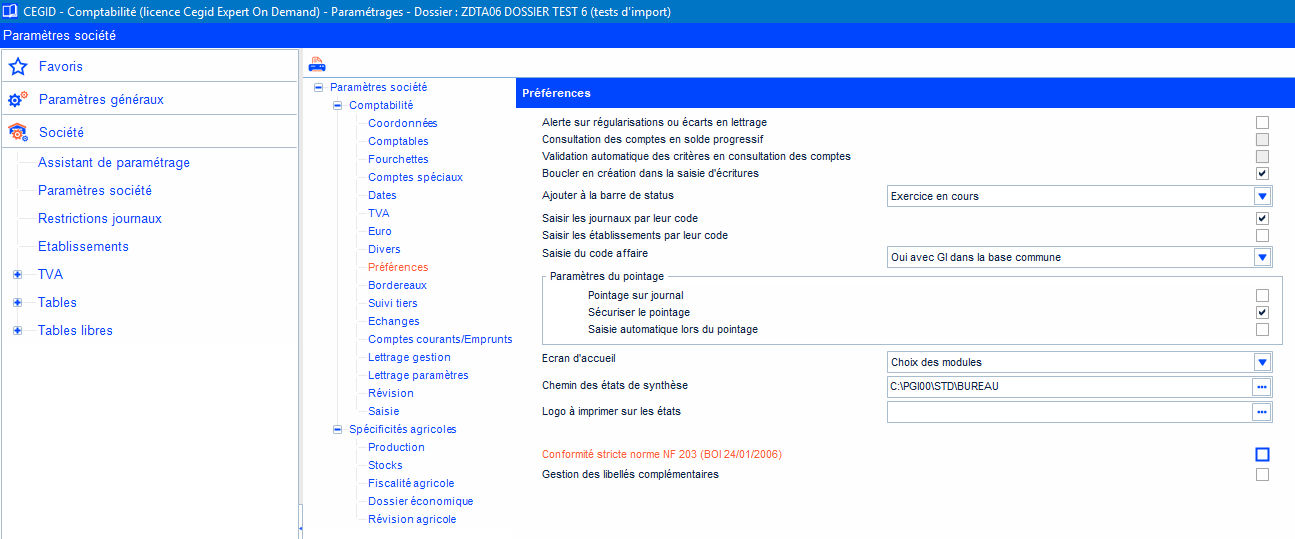Open the Ecran d'accueil dropdown
Viewport: 1295px width, 539px height.
pos(1262,362)
